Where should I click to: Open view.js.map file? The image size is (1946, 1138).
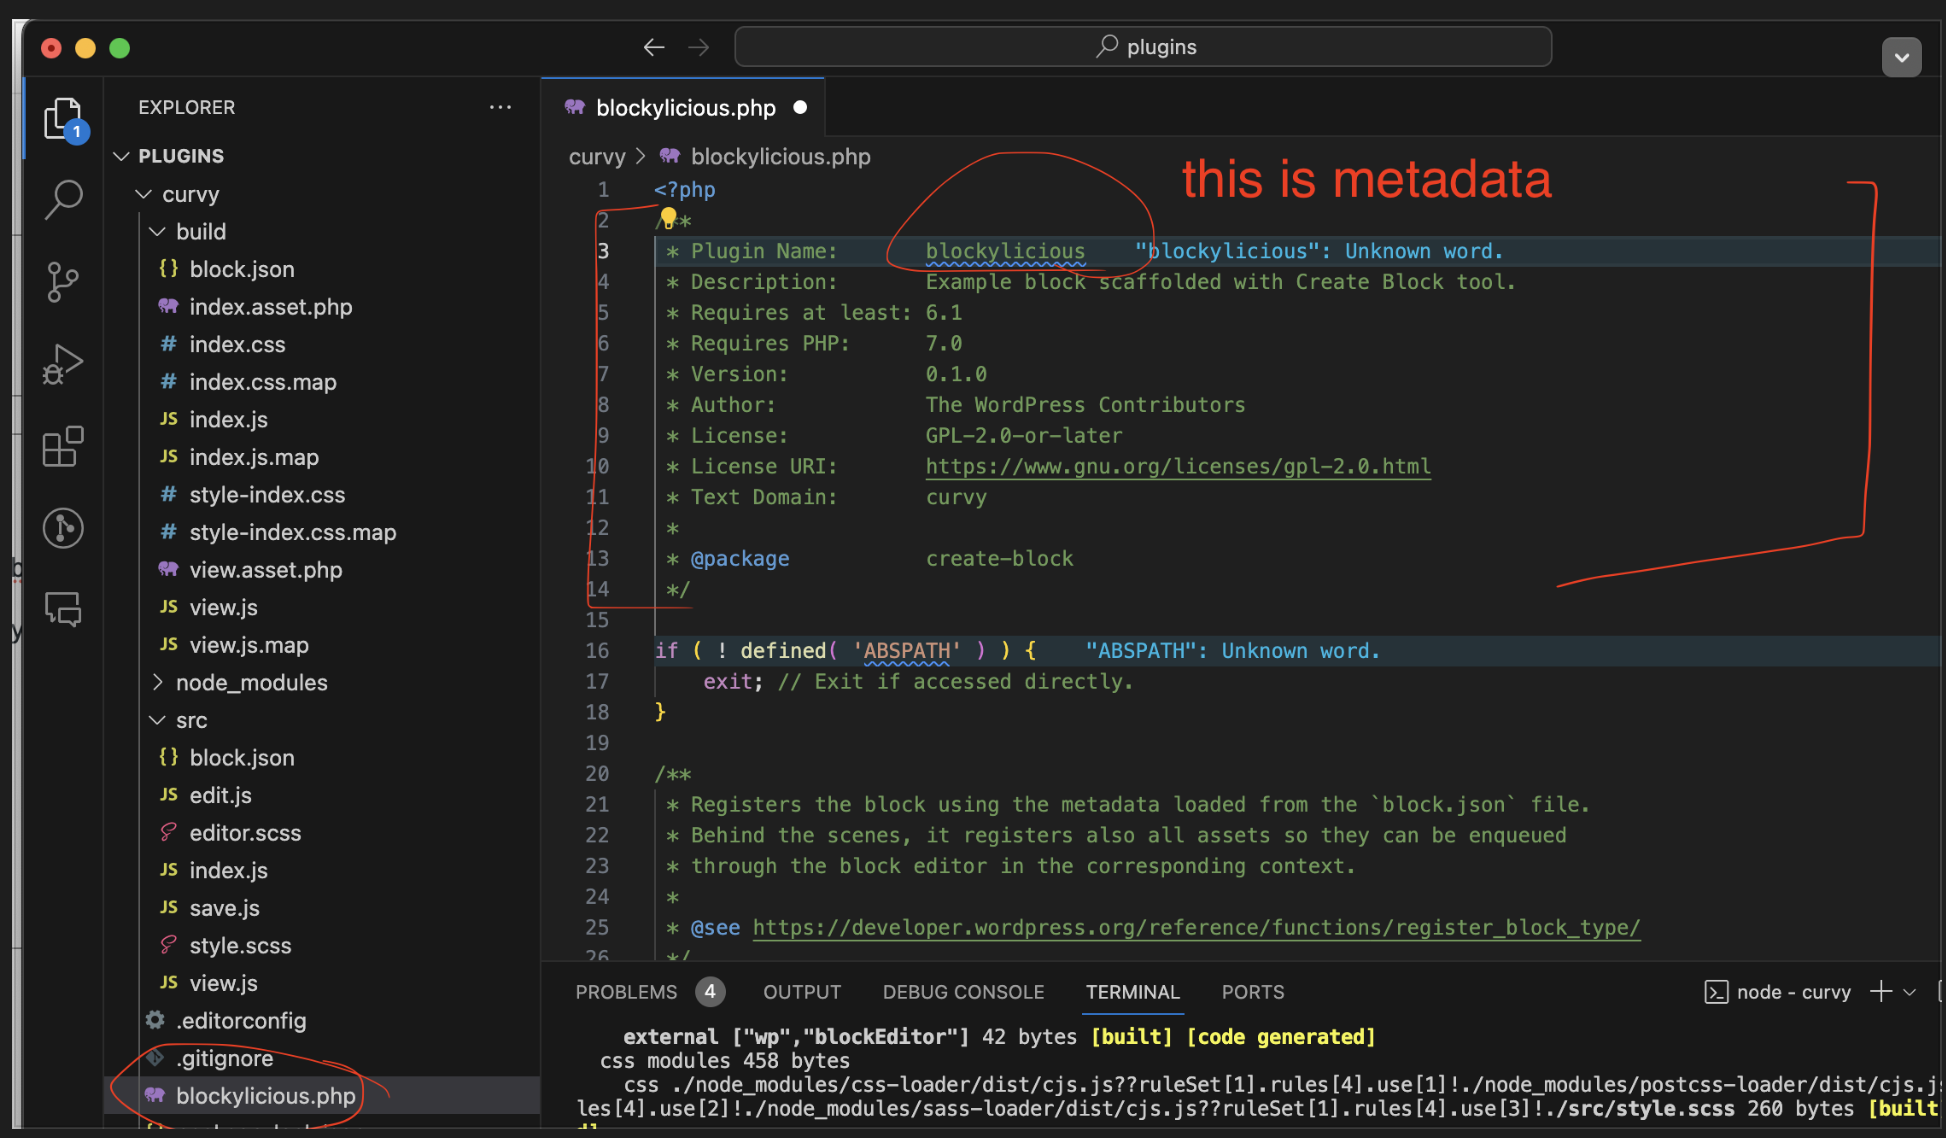(x=249, y=645)
